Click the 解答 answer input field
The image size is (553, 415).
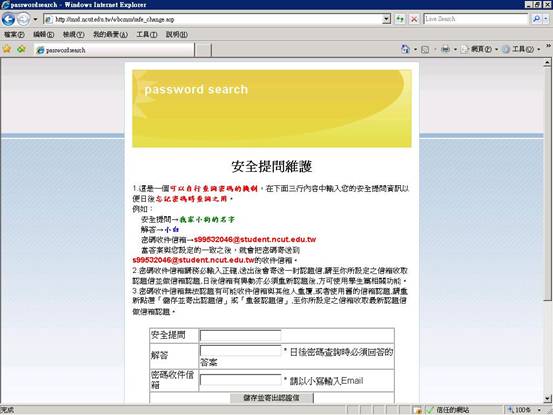[241, 350]
